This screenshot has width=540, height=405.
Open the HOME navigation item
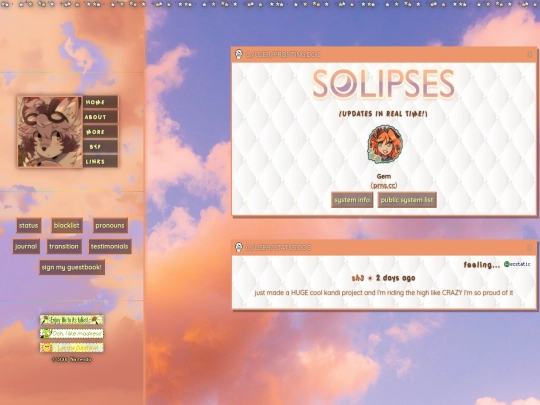tap(101, 102)
